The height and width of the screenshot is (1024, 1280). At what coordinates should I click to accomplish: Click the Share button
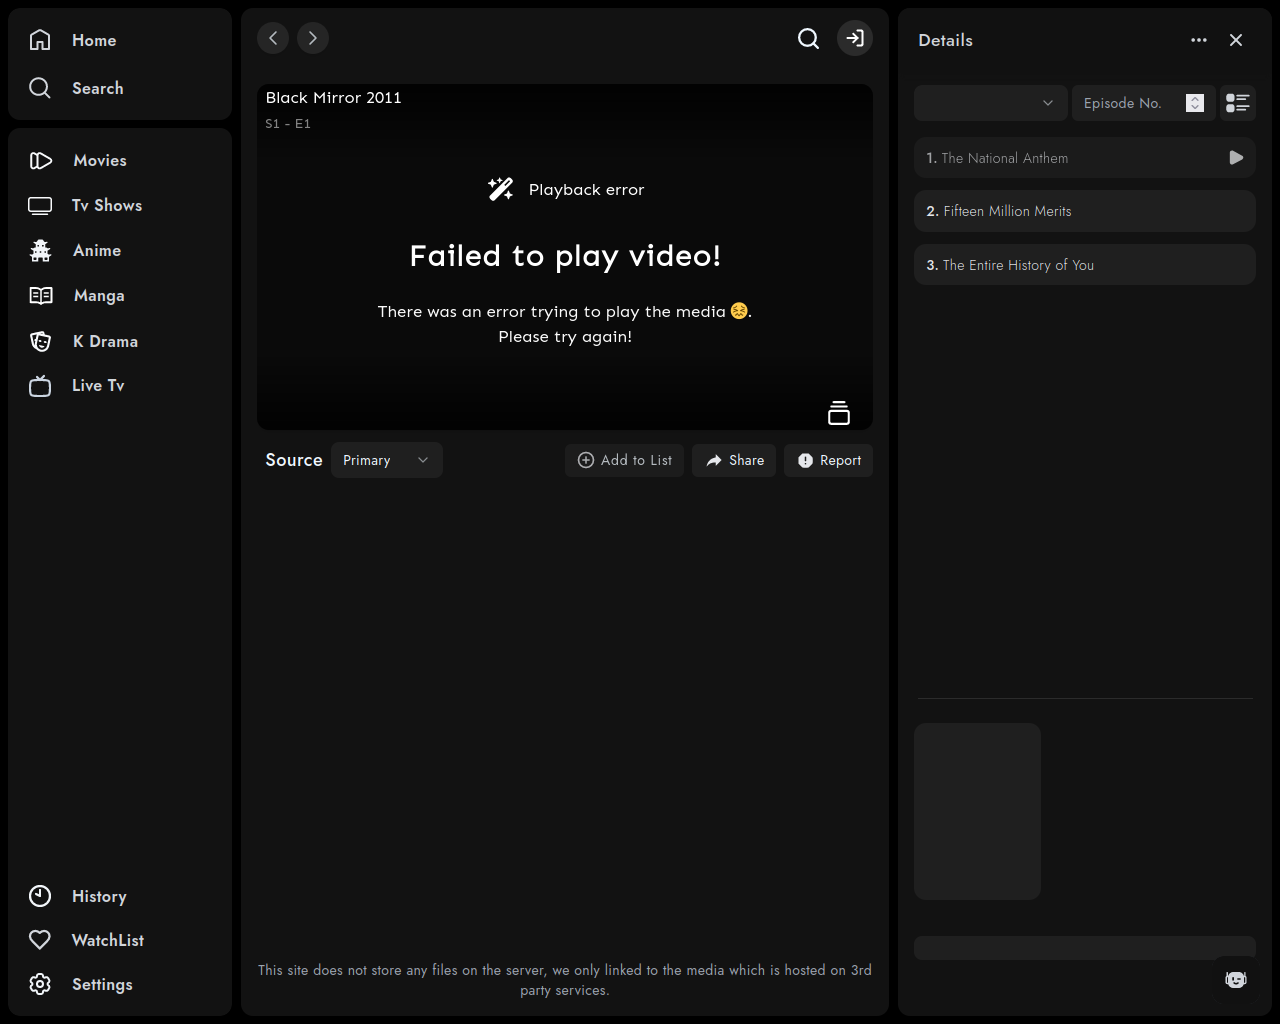734,460
